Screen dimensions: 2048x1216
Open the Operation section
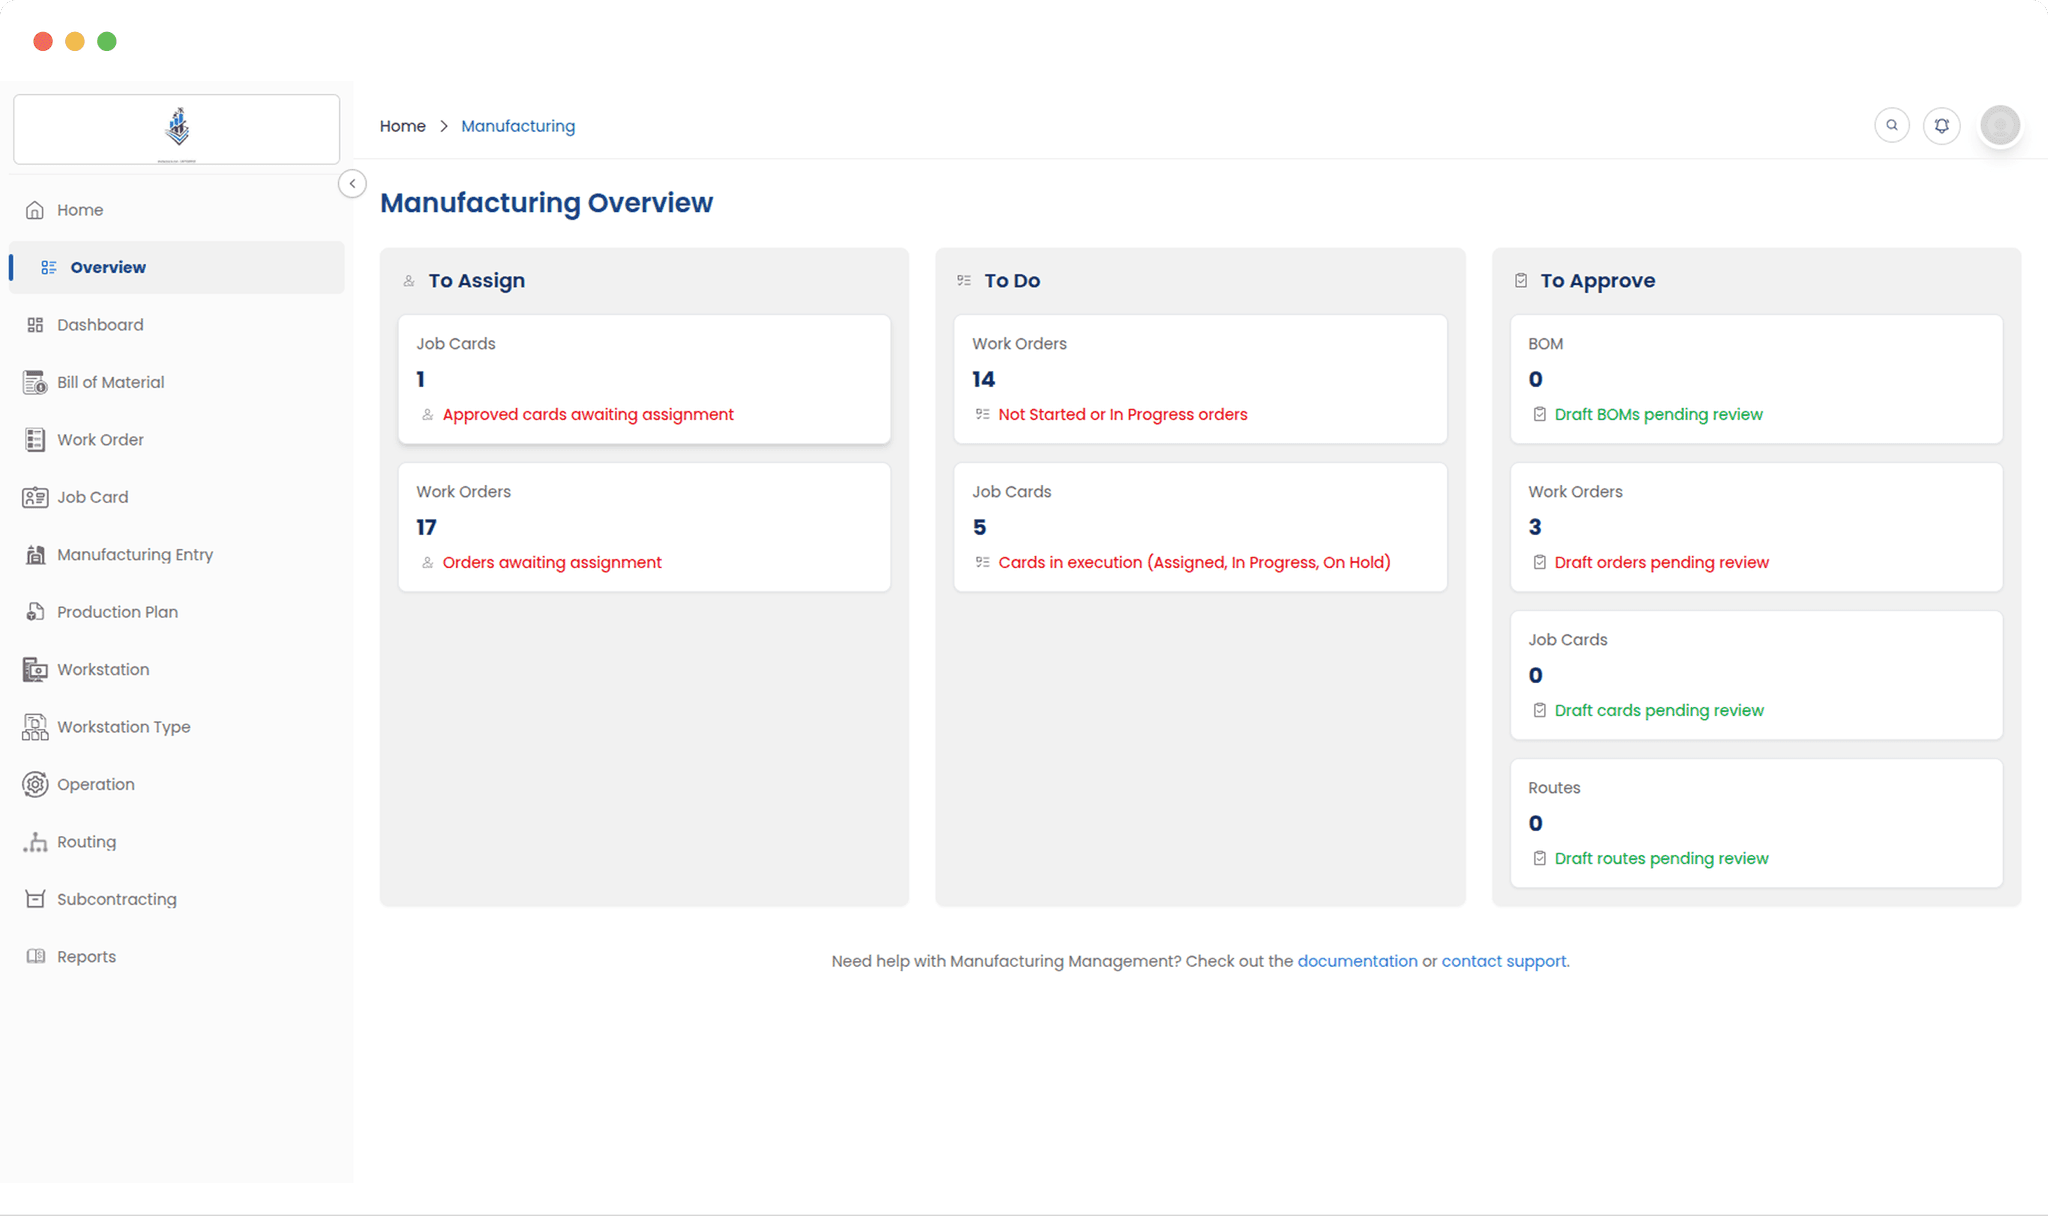(95, 784)
